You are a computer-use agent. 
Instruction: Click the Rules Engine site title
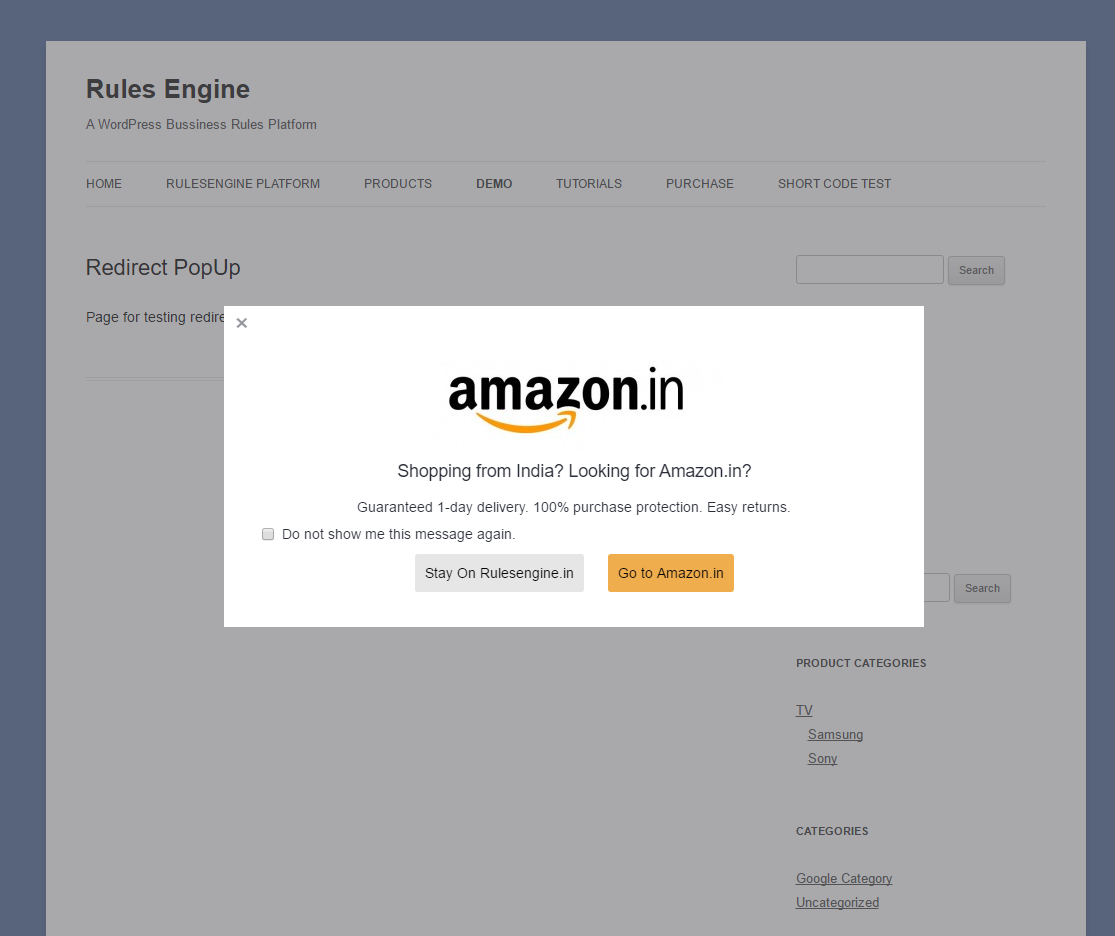point(168,89)
